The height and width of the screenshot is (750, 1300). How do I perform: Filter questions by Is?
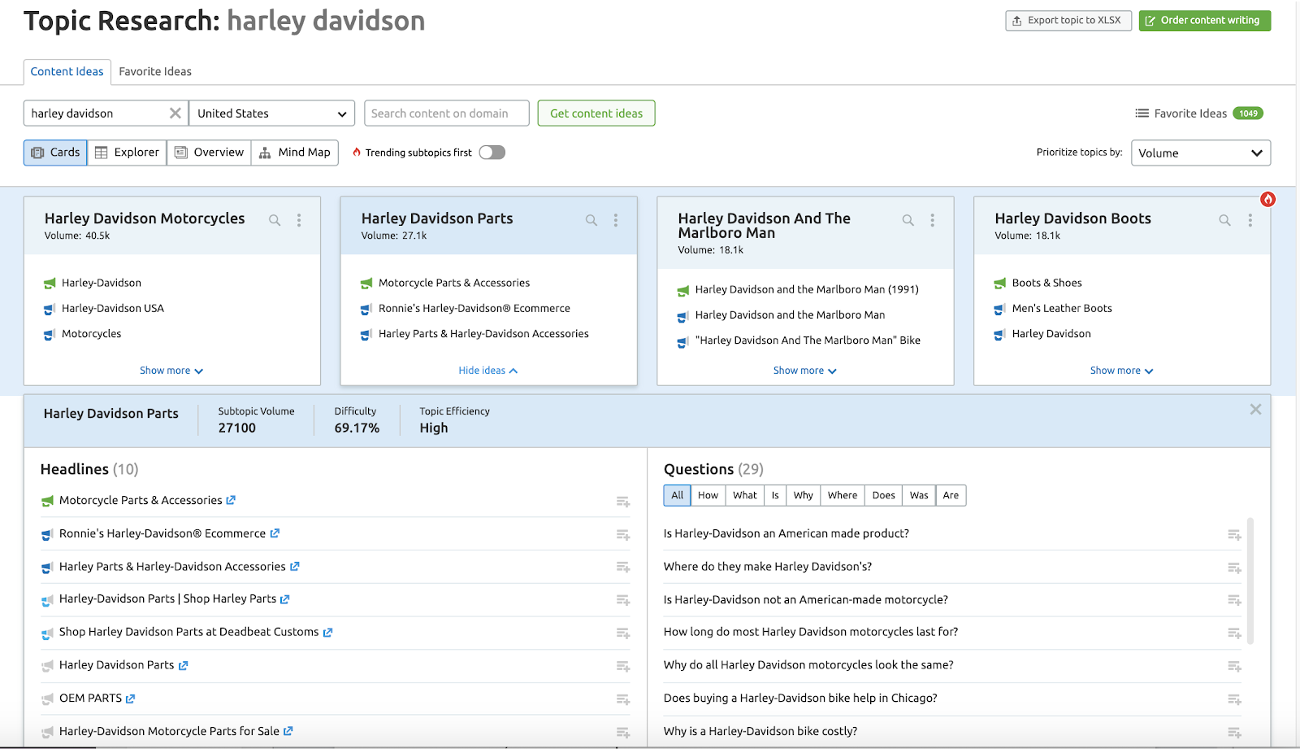775,495
